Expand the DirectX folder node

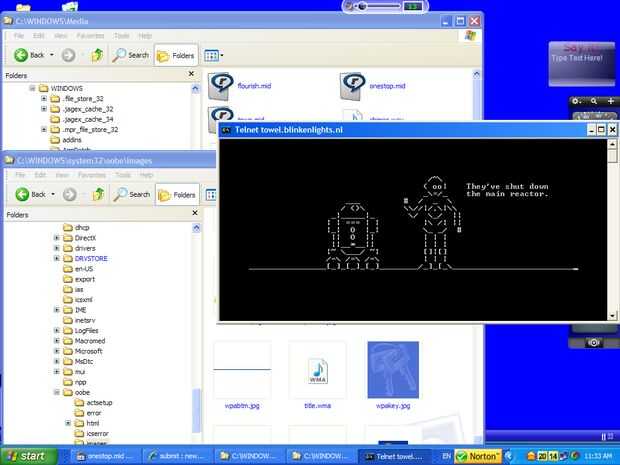point(57,238)
